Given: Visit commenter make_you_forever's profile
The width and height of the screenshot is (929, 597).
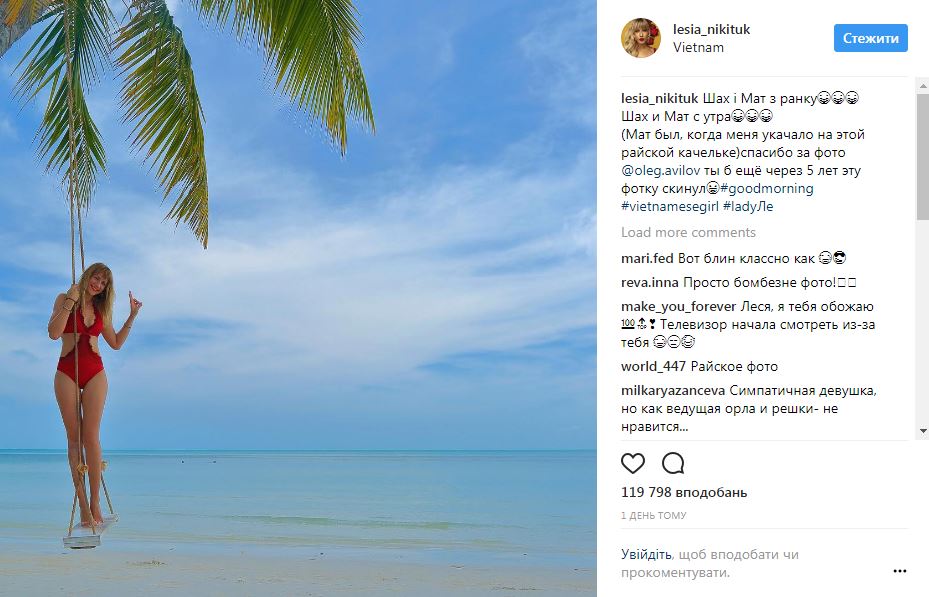Looking at the screenshot, I should 678,306.
